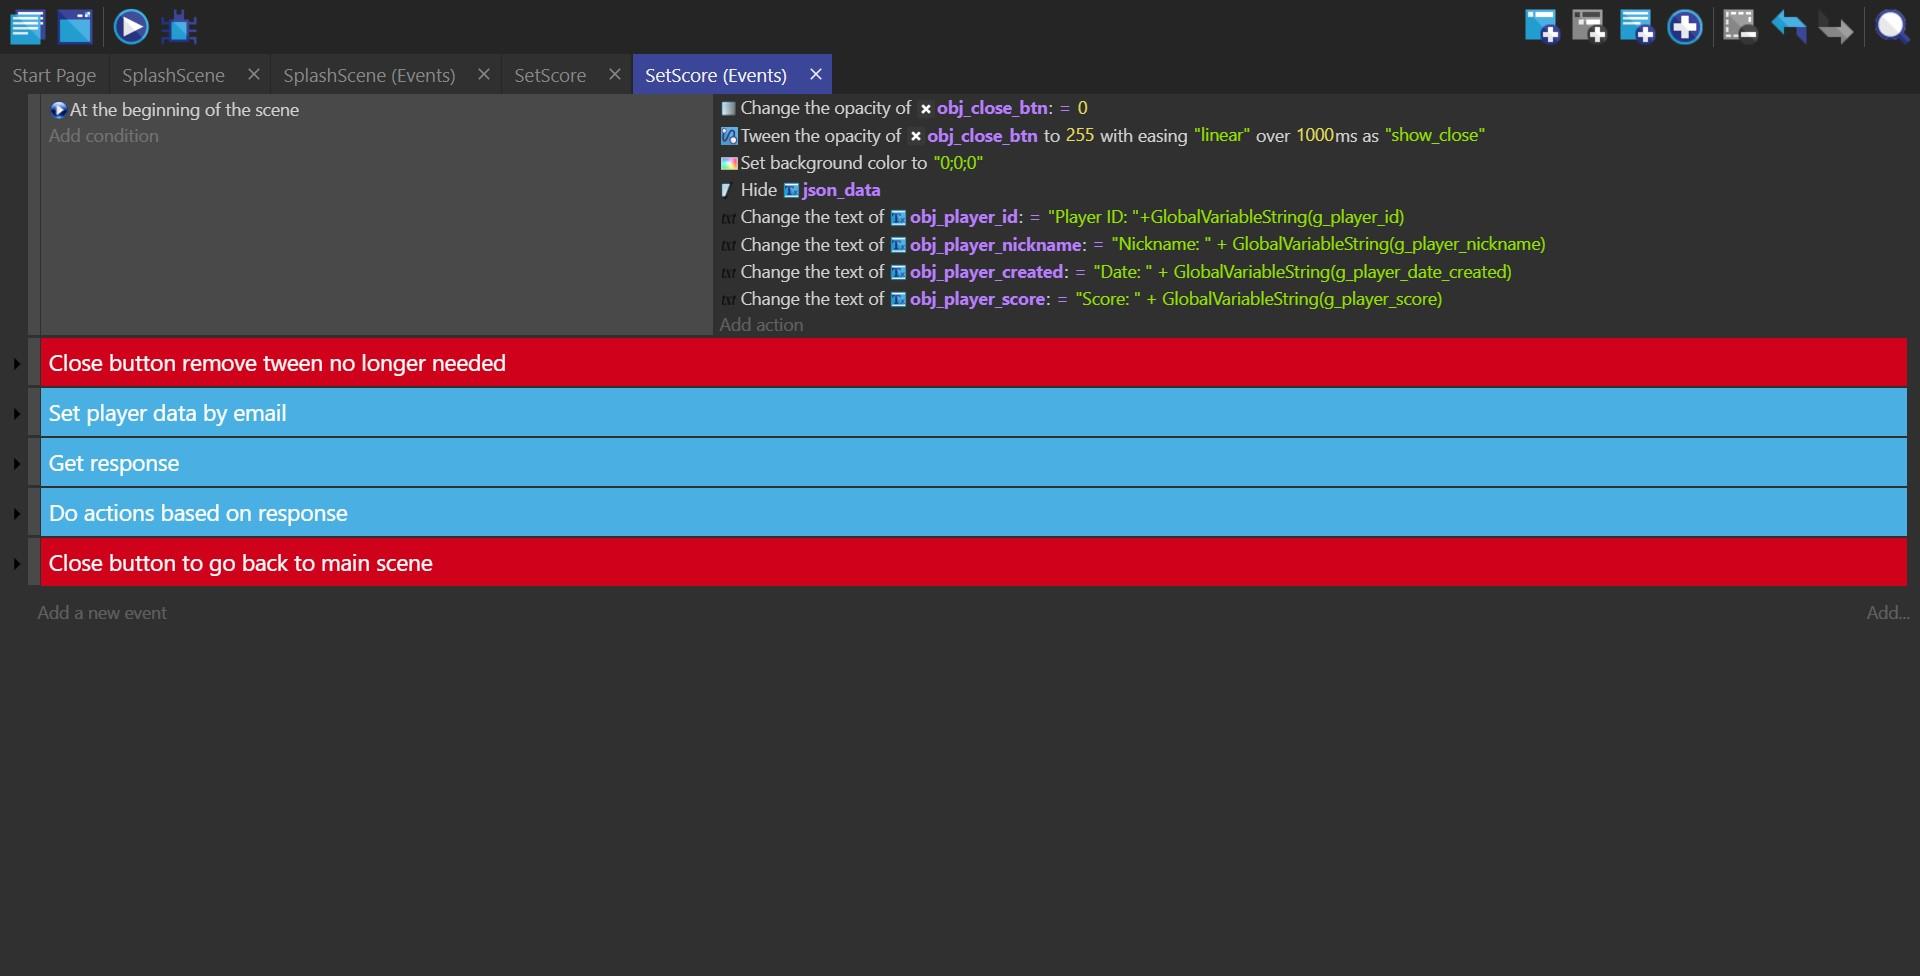Switch to the Start Page tab
This screenshot has width=1920, height=976.
pyautogui.click(x=54, y=75)
